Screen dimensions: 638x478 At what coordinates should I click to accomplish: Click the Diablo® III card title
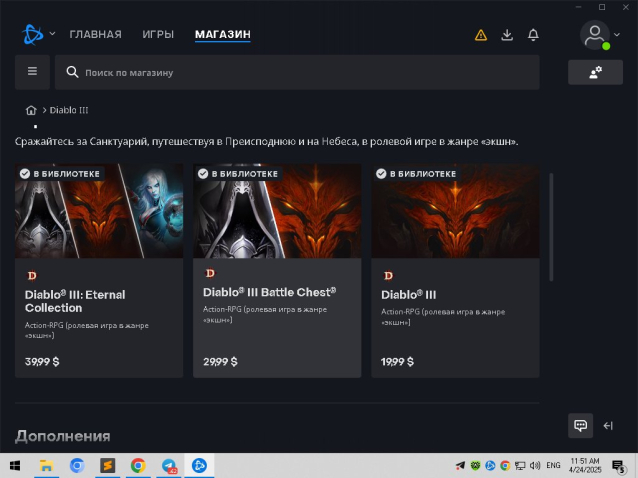[409, 295]
